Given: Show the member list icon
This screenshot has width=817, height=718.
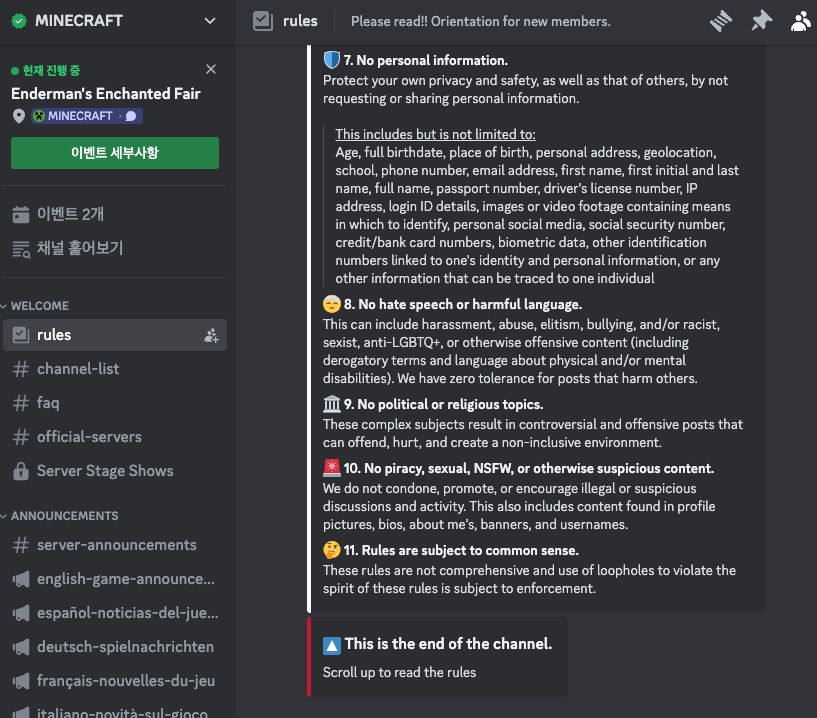Looking at the screenshot, I should tap(801, 21).
